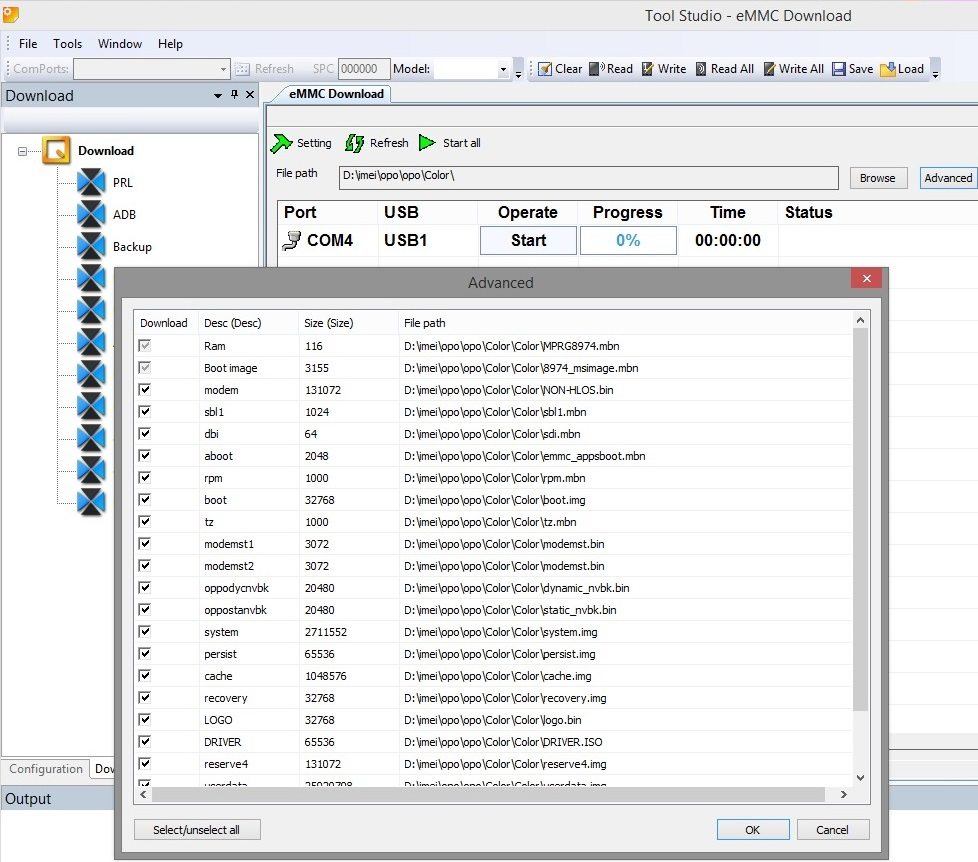Viewport: 978px width, 862px height.
Task: Click the Save disk icon
Action: tap(837, 69)
